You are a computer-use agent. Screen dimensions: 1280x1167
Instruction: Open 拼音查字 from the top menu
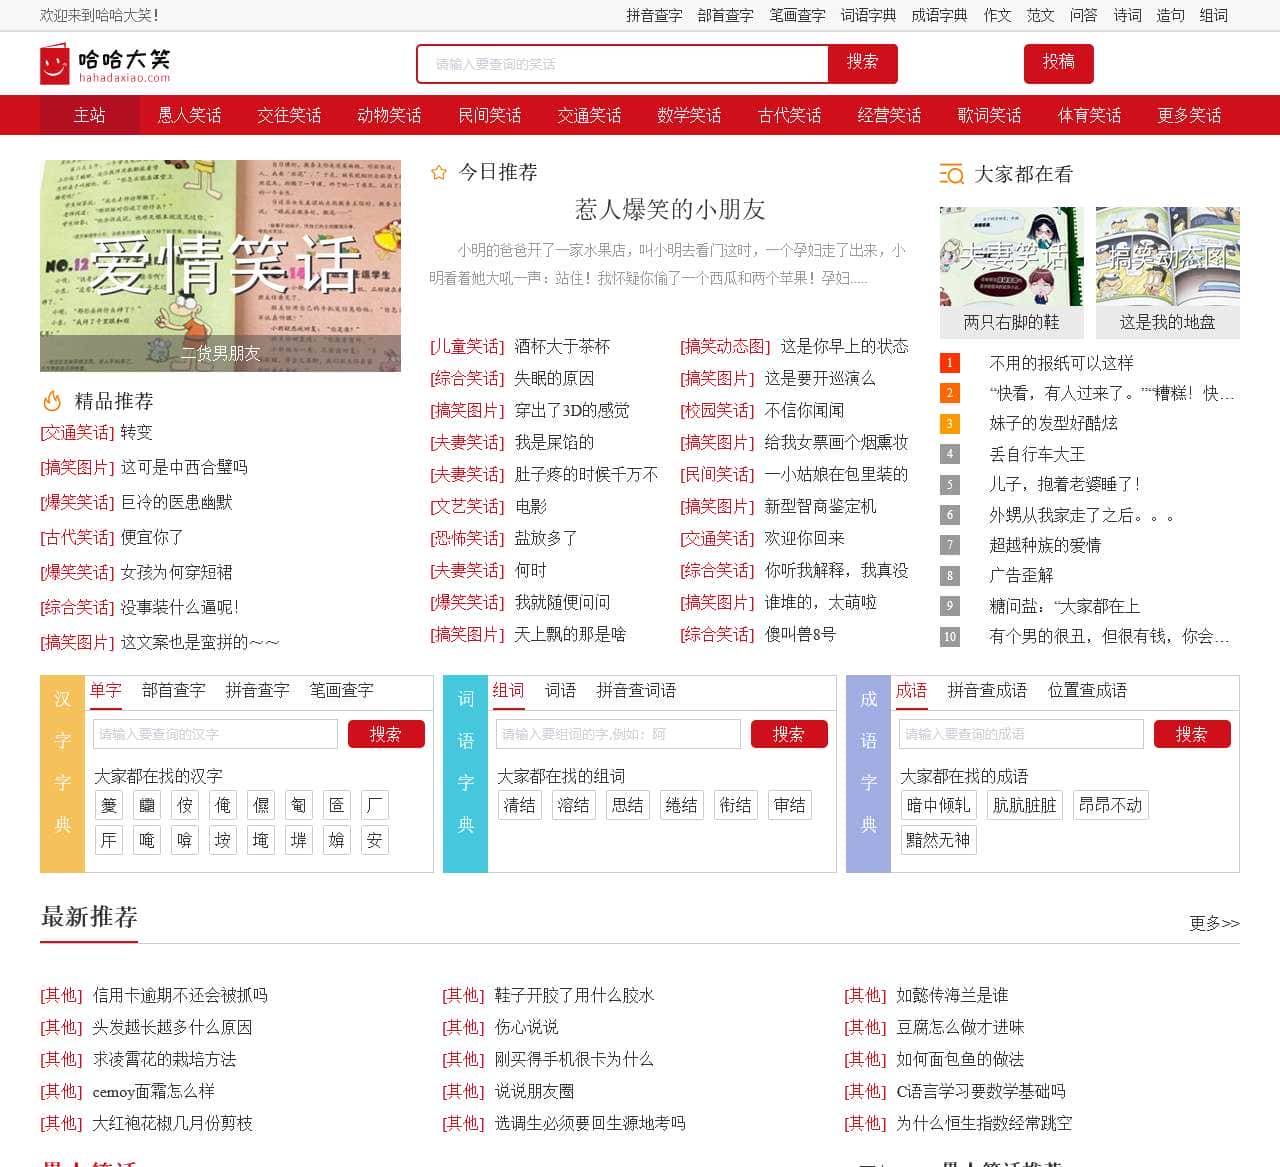tap(655, 16)
